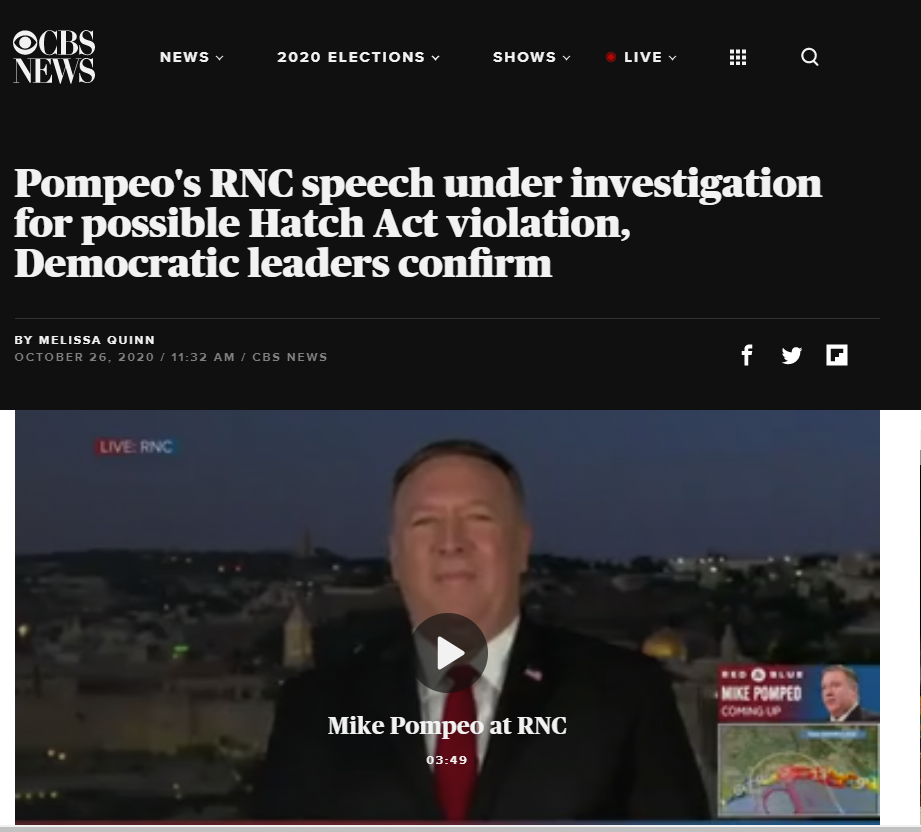Open the 2020 Elections menu item
Viewport: 921px width, 832px height.
pyautogui.click(x=351, y=57)
